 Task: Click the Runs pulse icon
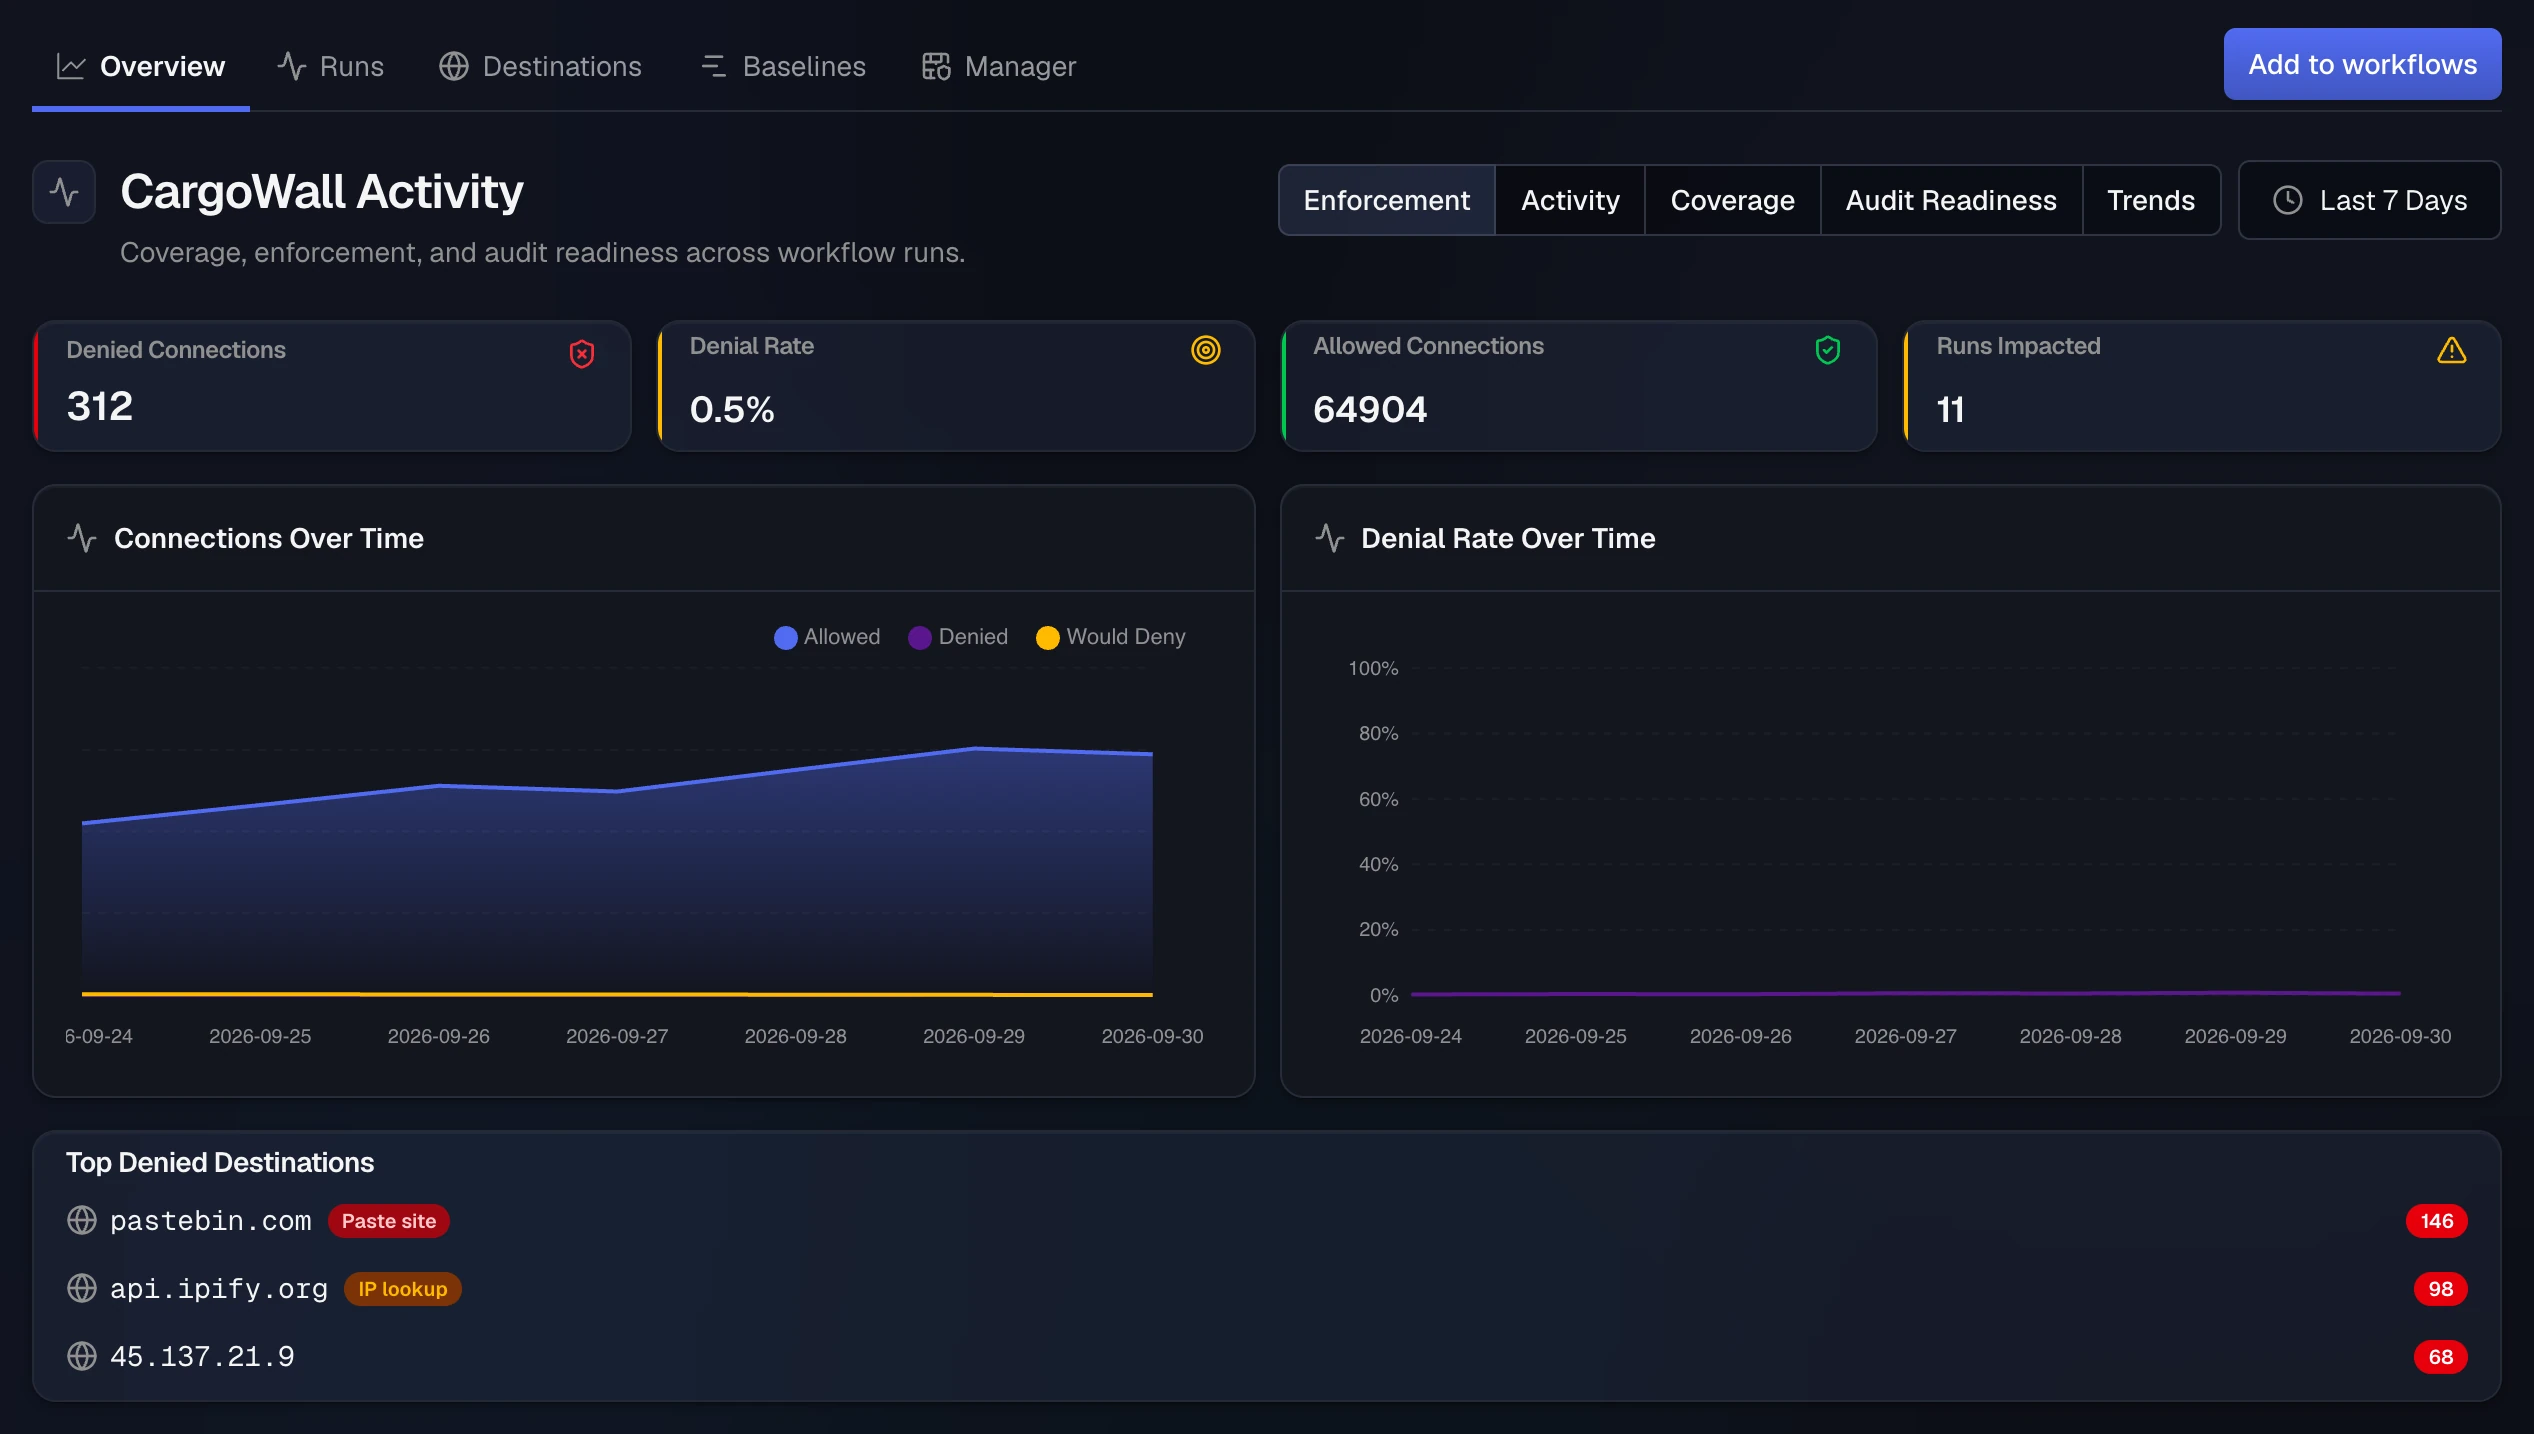pyautogui.click(x=292, y=66)
